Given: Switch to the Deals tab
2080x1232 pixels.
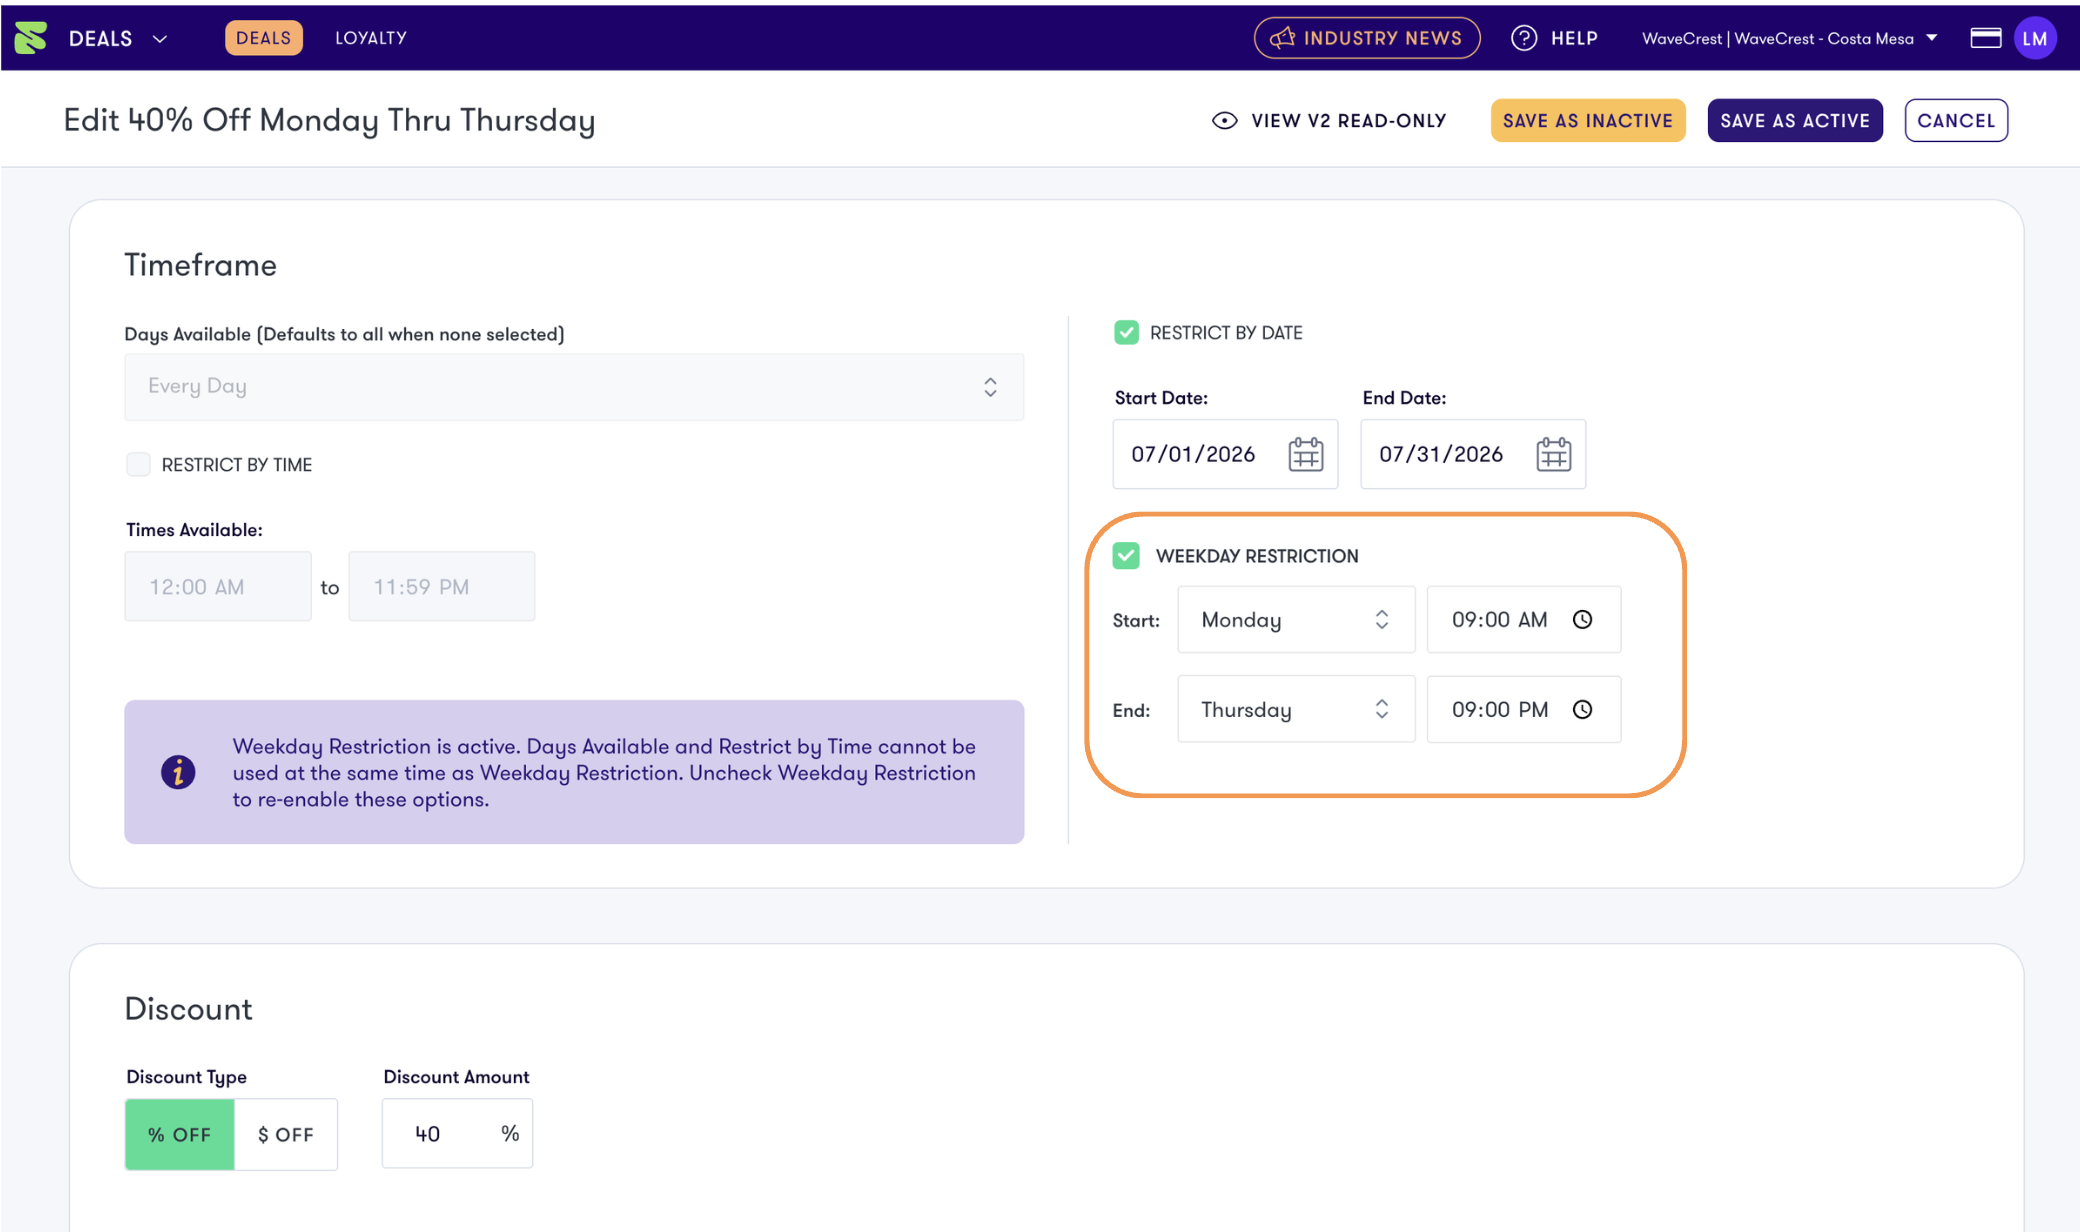Looking at the screenshot, I should click(264, 38).
